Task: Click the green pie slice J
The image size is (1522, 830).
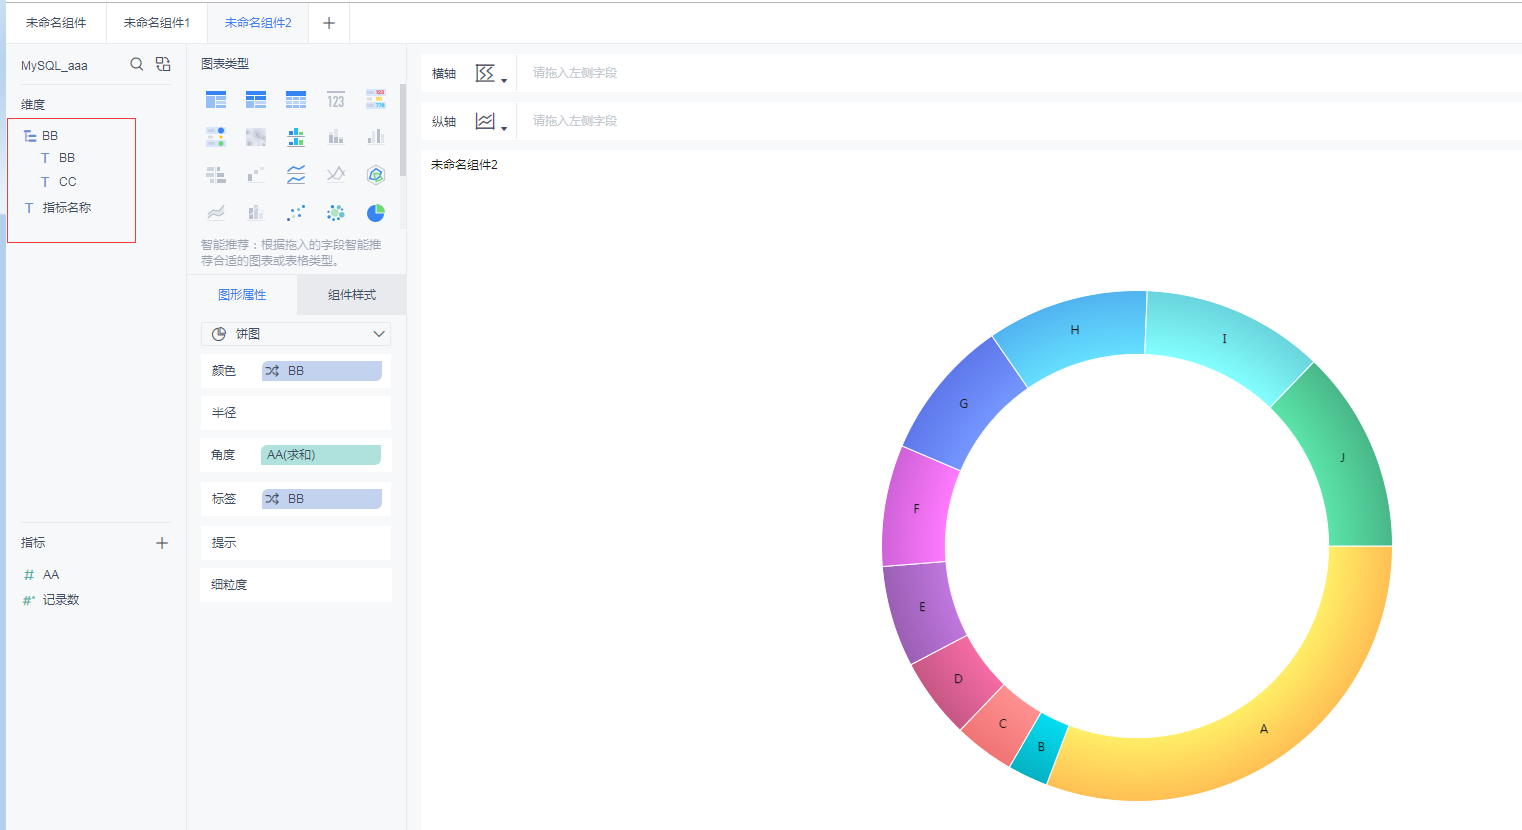Action: 1342,457
